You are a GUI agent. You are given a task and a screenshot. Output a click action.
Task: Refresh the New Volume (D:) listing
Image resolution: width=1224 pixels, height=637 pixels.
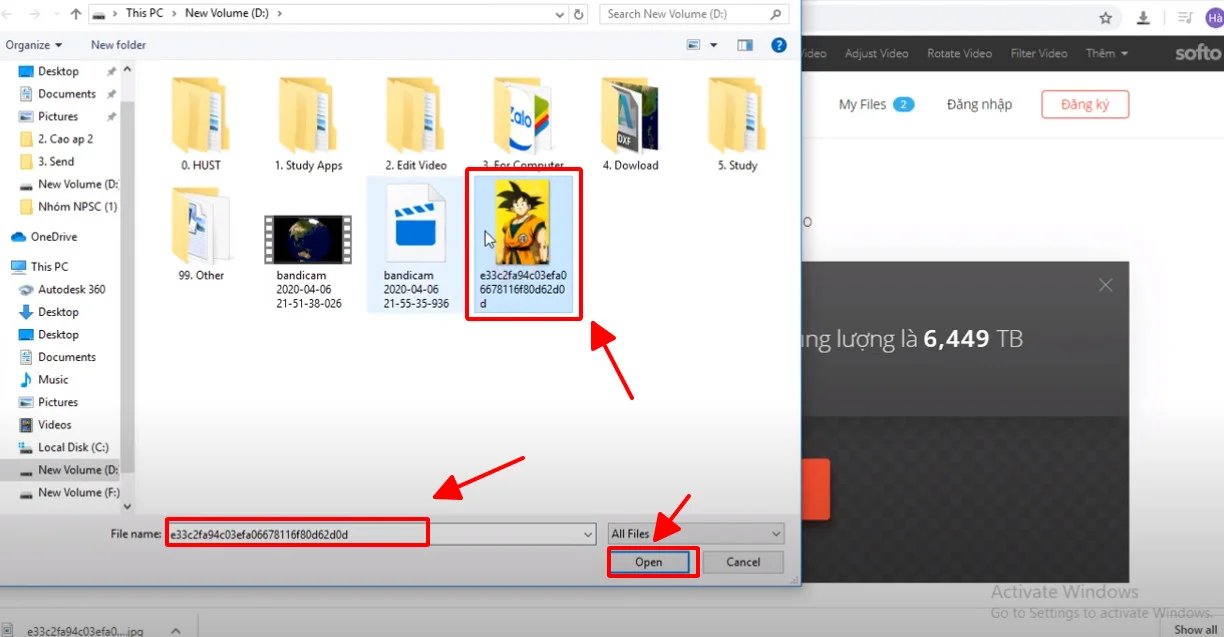tap(581, 14)
